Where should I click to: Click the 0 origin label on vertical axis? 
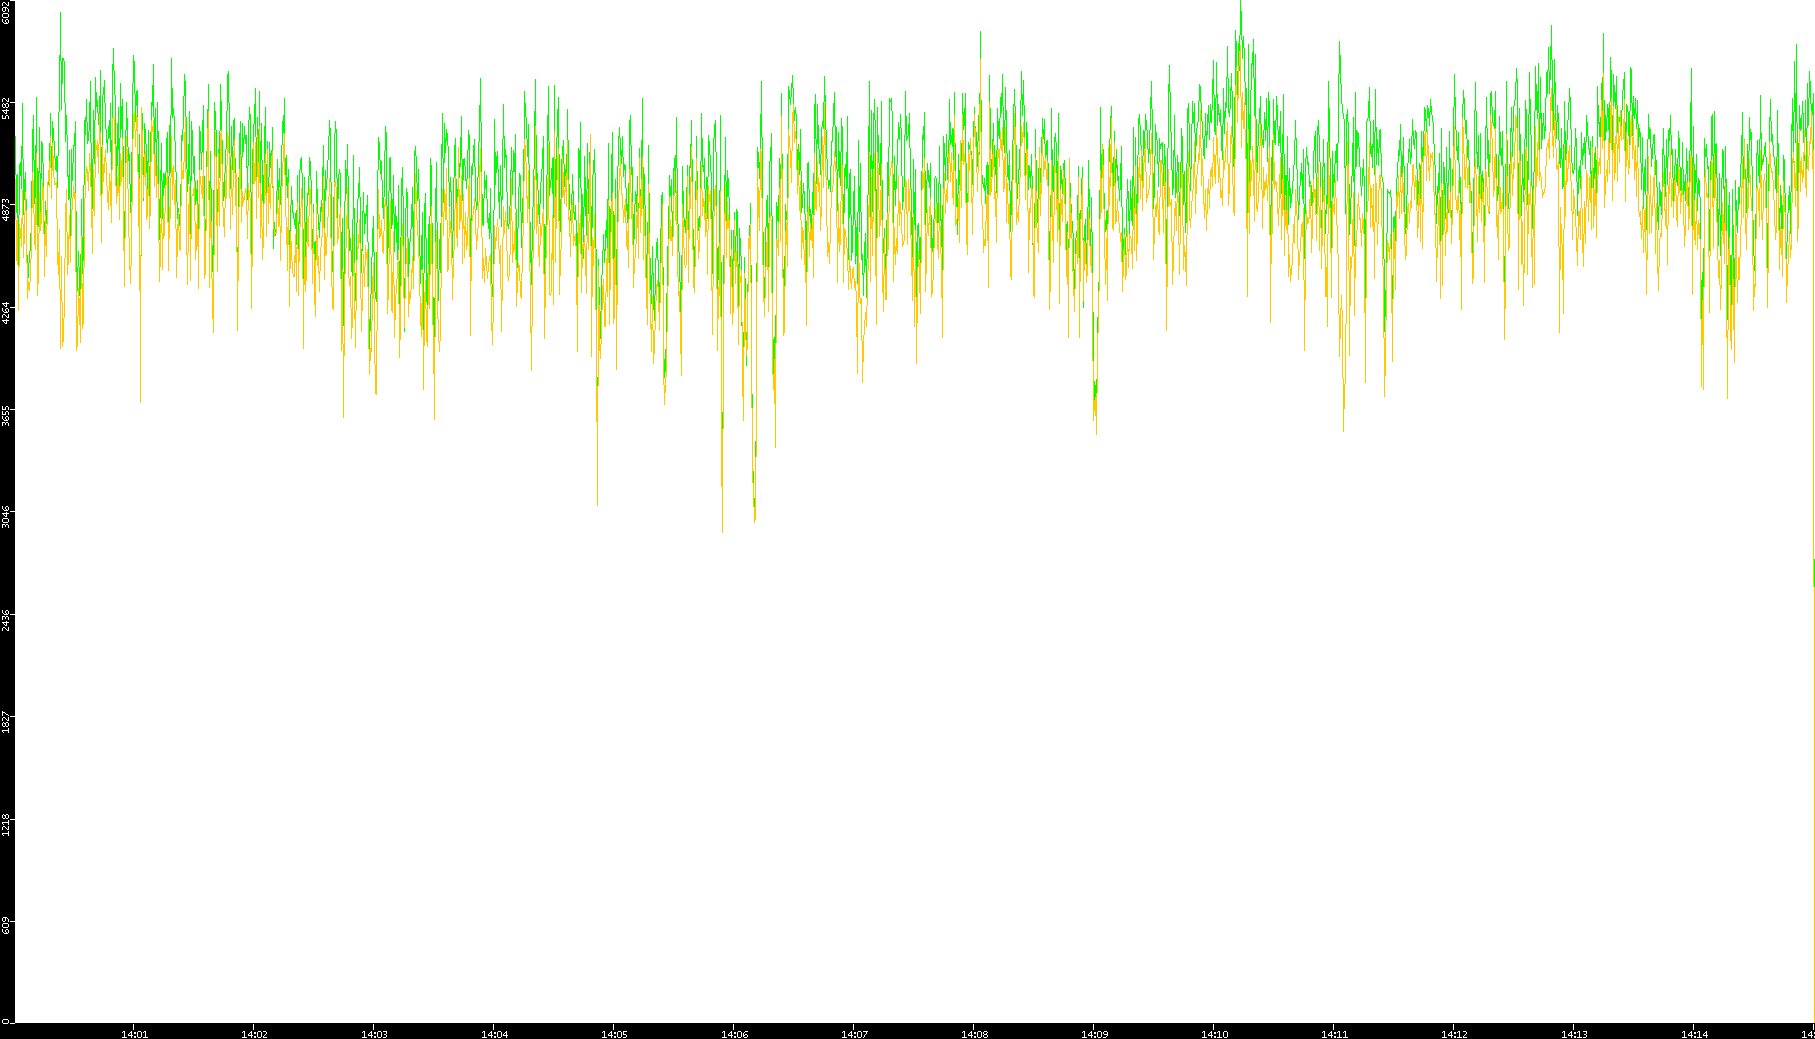coord(5,1021)
